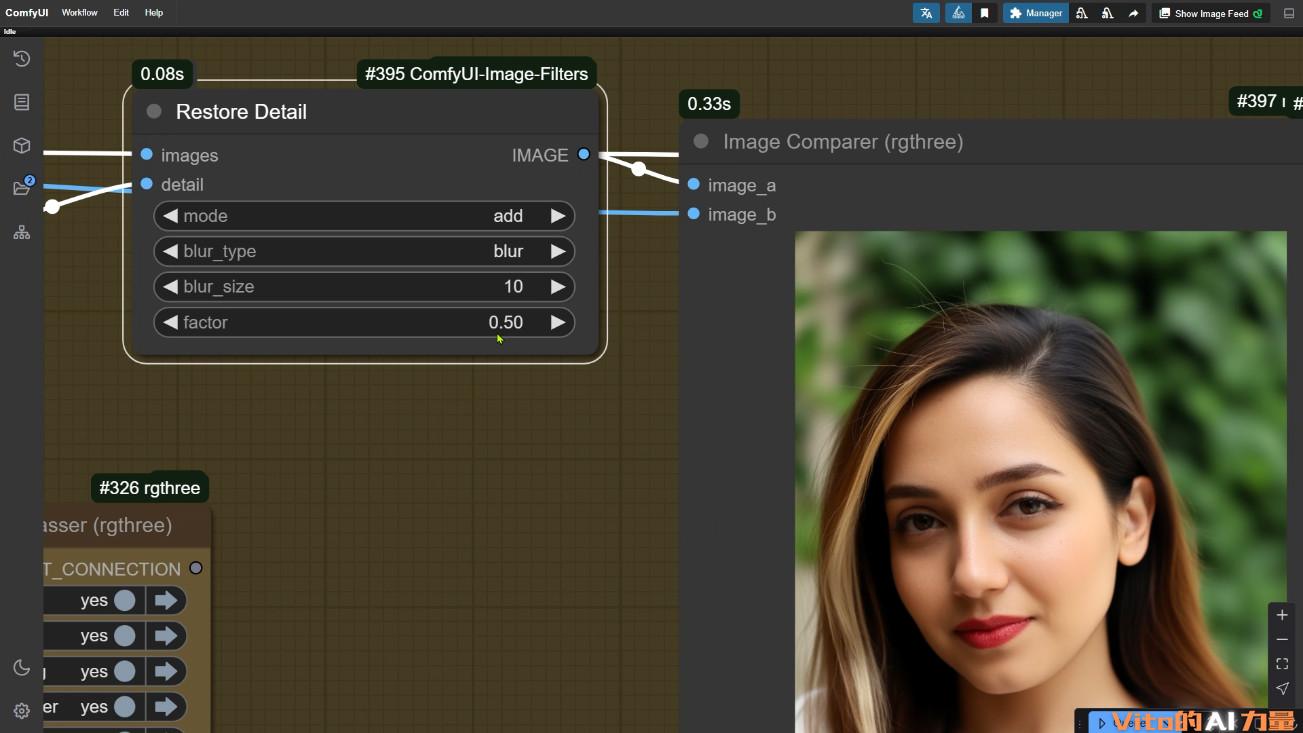Click the Image Comparer (rgthree) title
1303x733 pixels.
pyautogui.click(x=843, y=142)
